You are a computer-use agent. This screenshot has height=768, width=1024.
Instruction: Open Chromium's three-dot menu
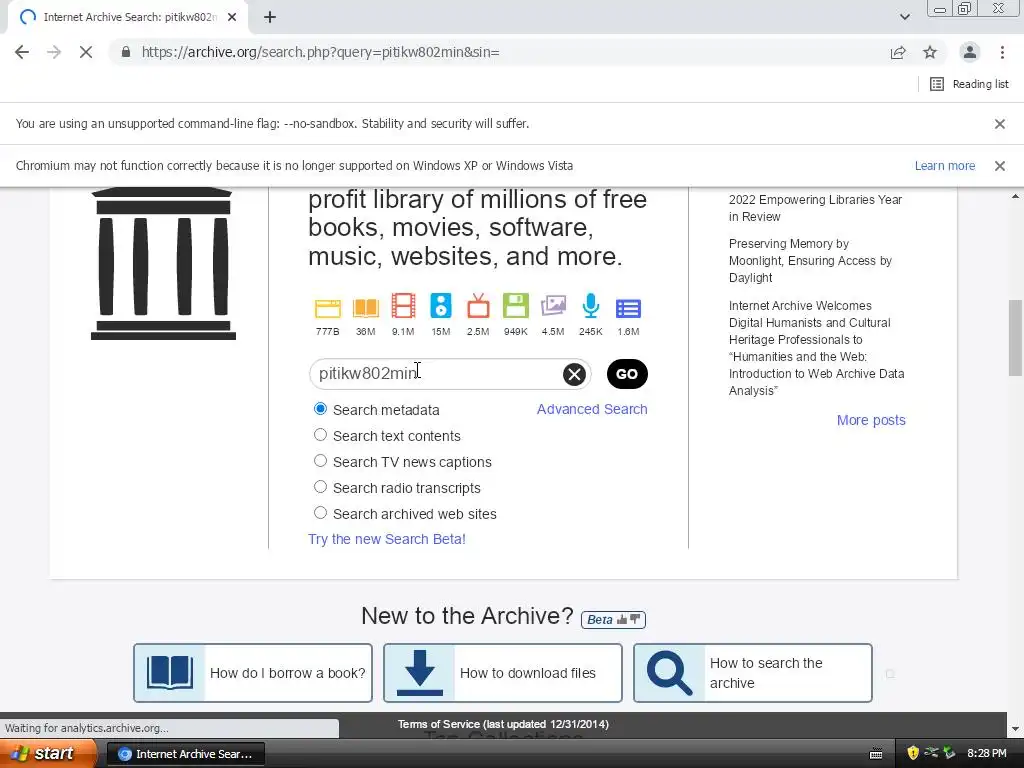click(1002, 52)
